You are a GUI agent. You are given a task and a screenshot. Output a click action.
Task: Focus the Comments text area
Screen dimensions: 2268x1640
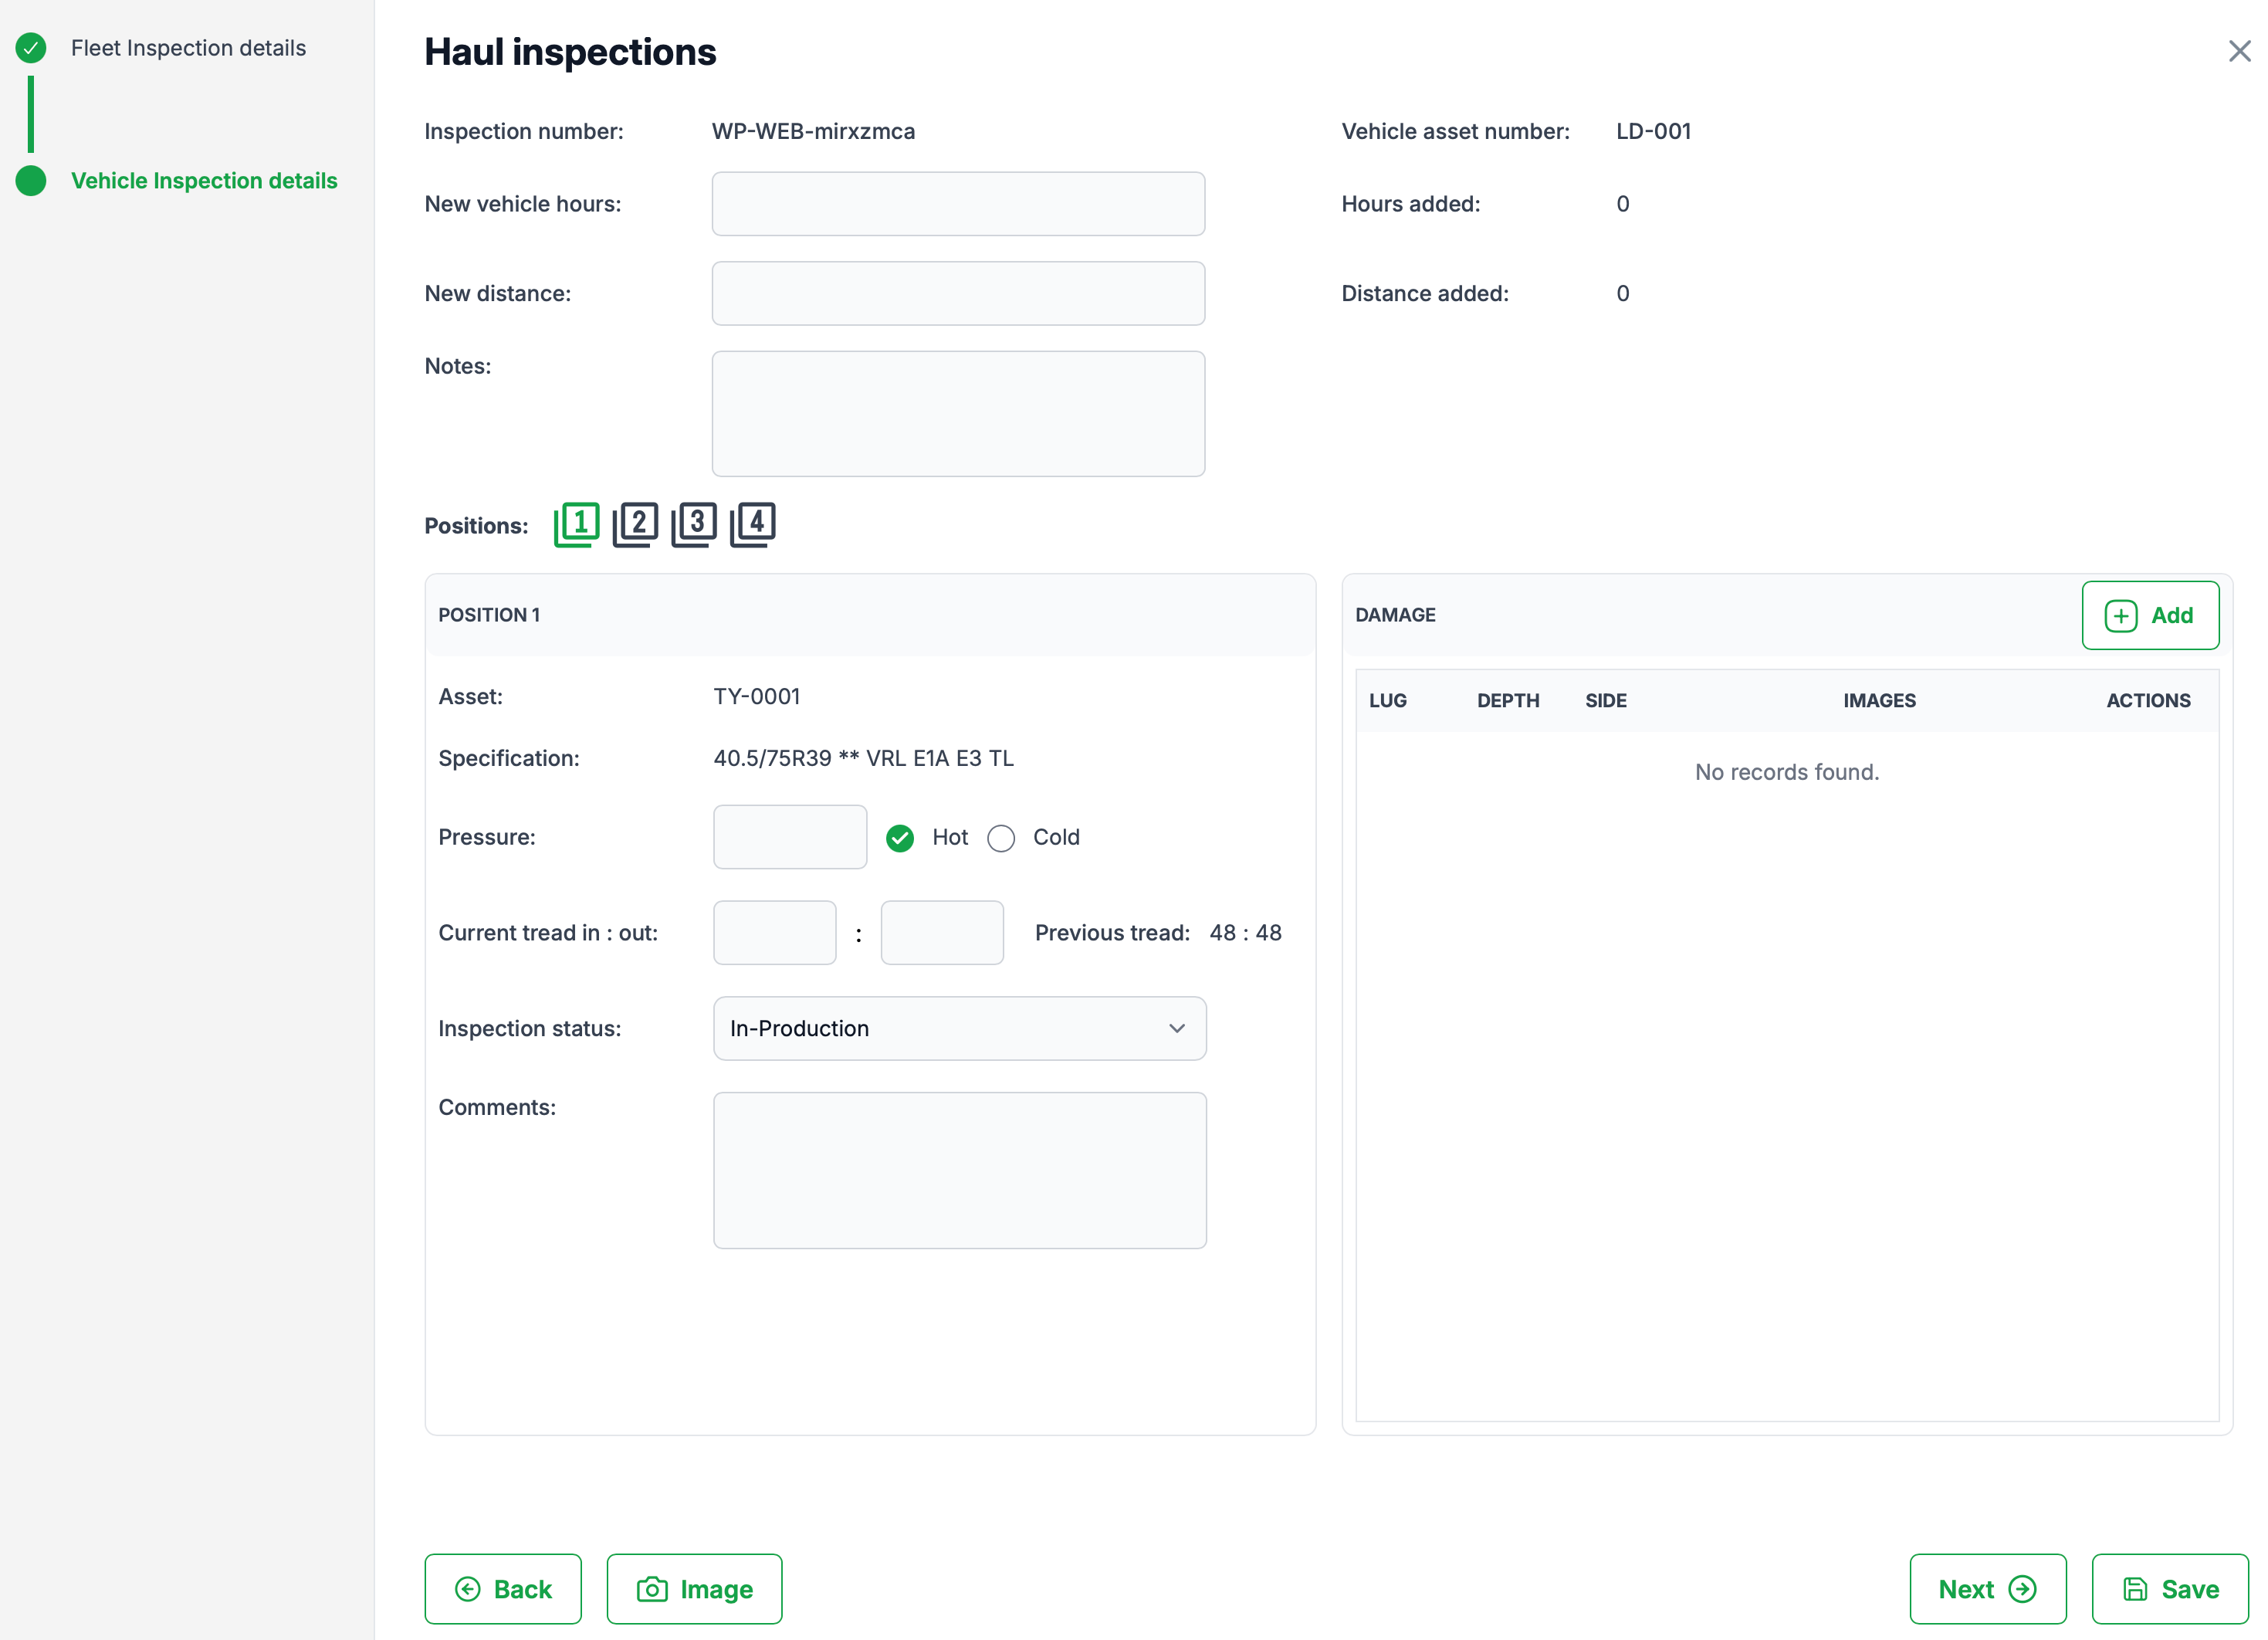point(959,1170)
